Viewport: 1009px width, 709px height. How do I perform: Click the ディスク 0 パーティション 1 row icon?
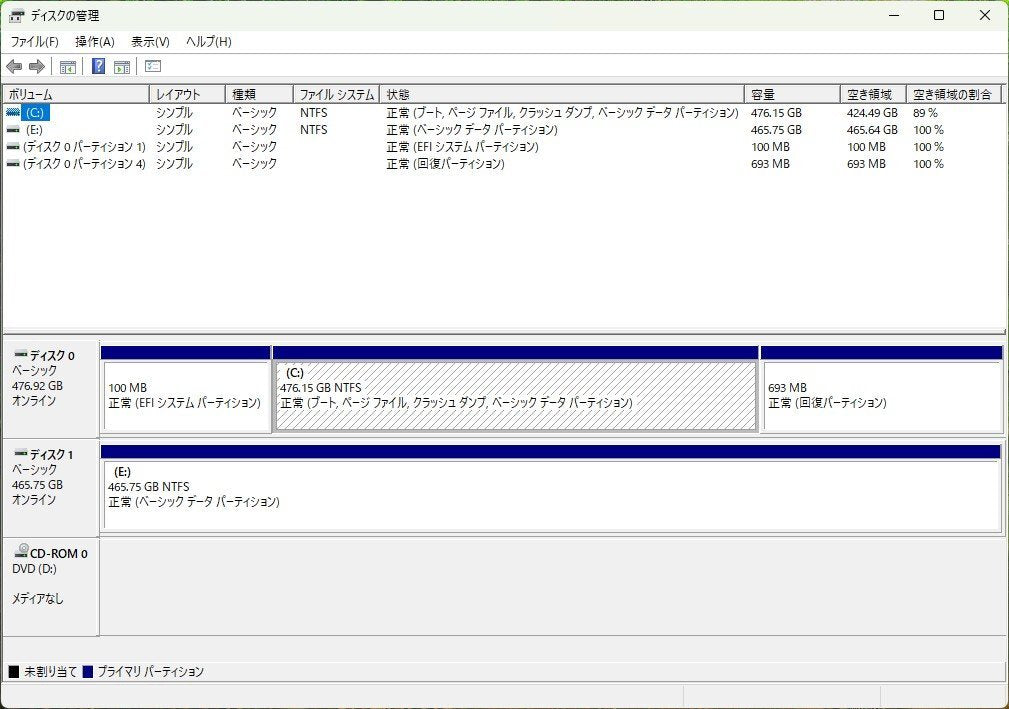coord(13,147)
